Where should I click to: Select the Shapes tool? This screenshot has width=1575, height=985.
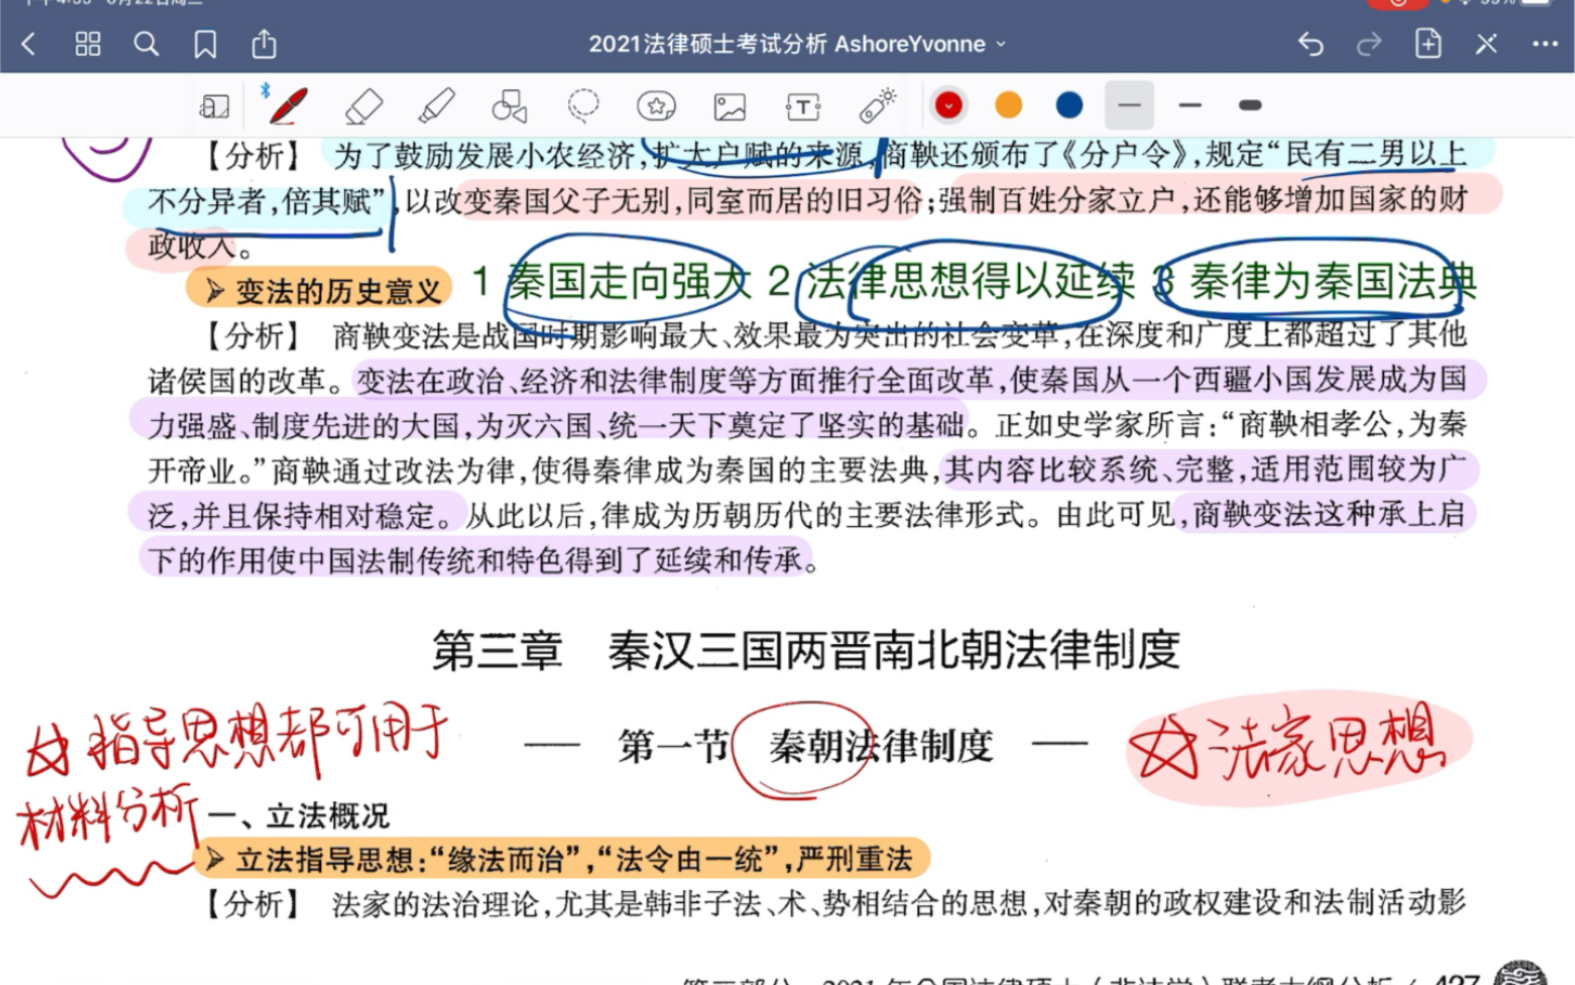coord(509,106)
